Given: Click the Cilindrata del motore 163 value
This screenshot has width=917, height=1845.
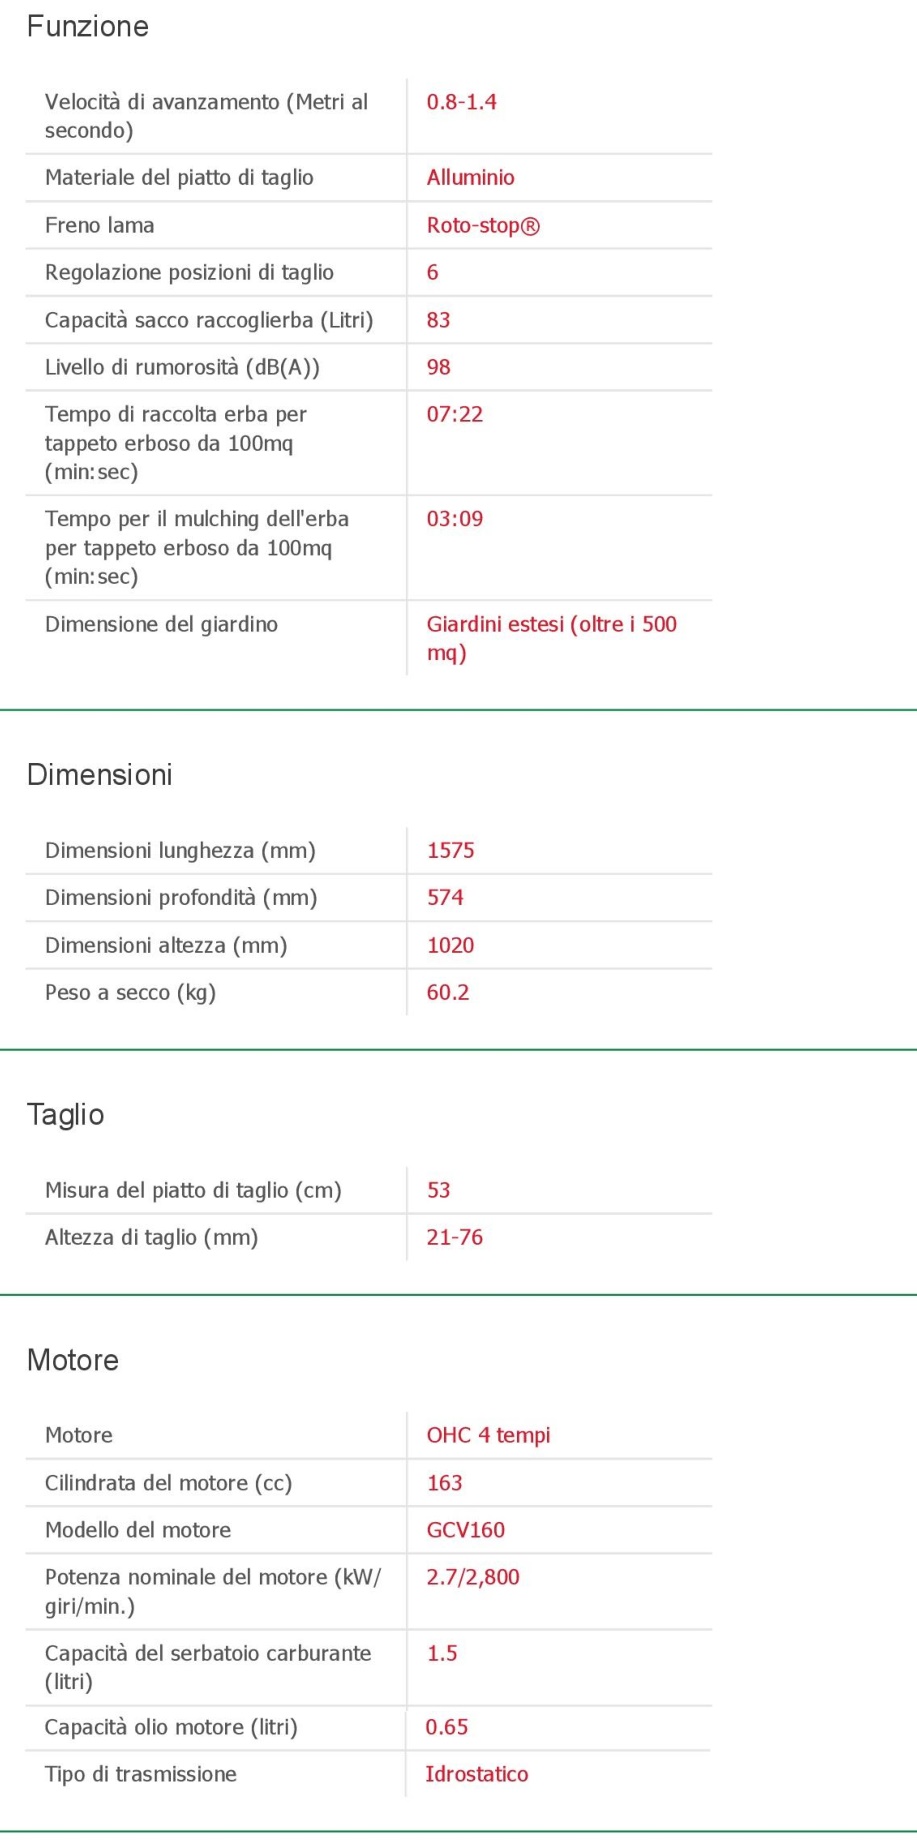Looking at the screenshot, I should [445, 1483].
